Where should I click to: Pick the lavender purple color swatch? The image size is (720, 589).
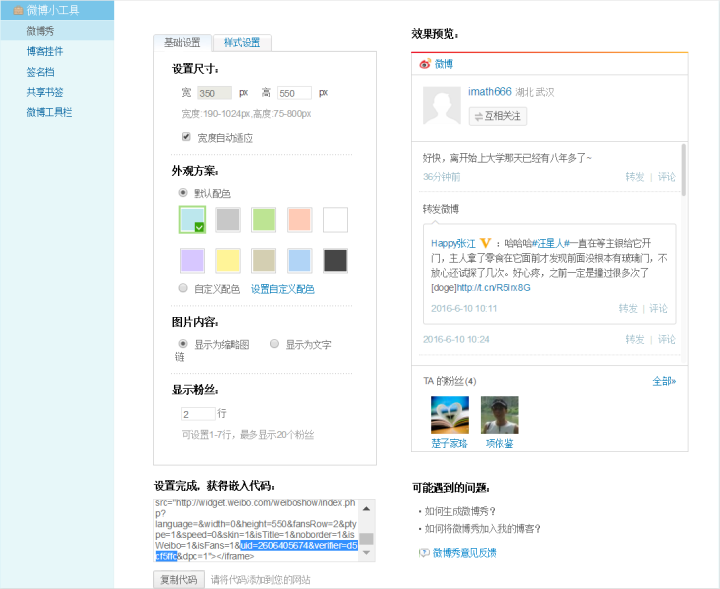(x=192, y=261)
